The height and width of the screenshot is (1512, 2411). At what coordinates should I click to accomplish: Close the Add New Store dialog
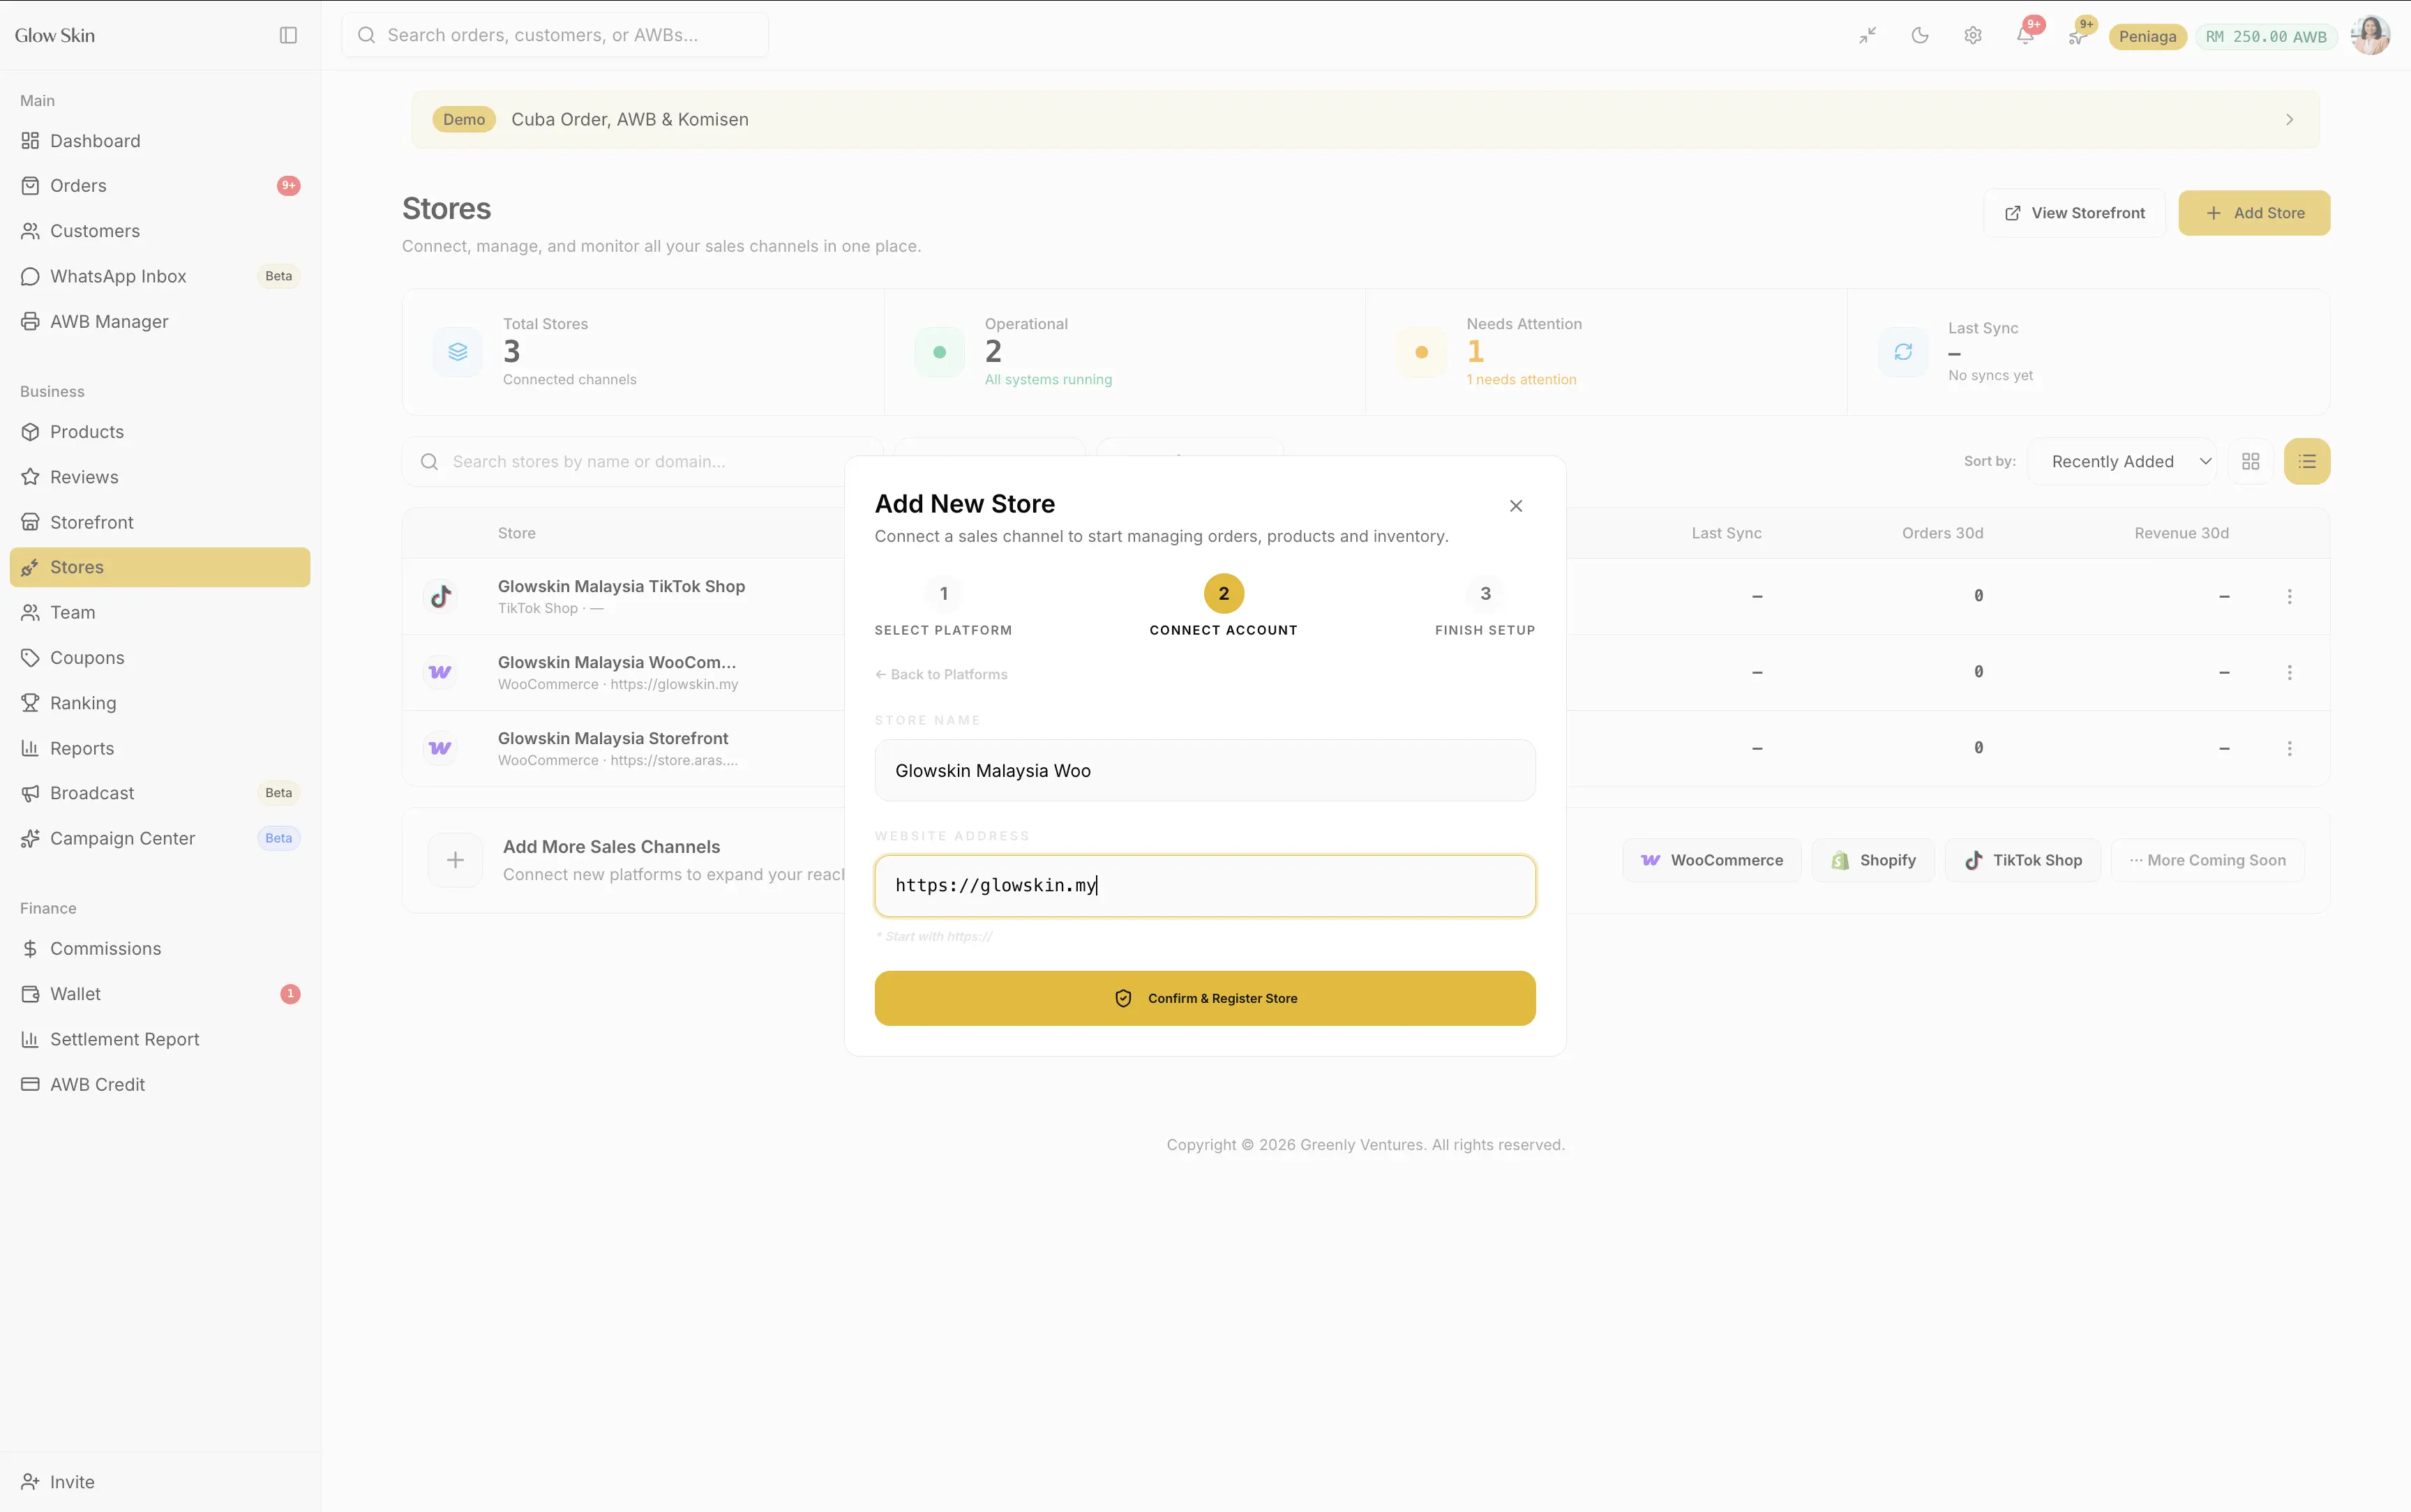click(1516, 506)
